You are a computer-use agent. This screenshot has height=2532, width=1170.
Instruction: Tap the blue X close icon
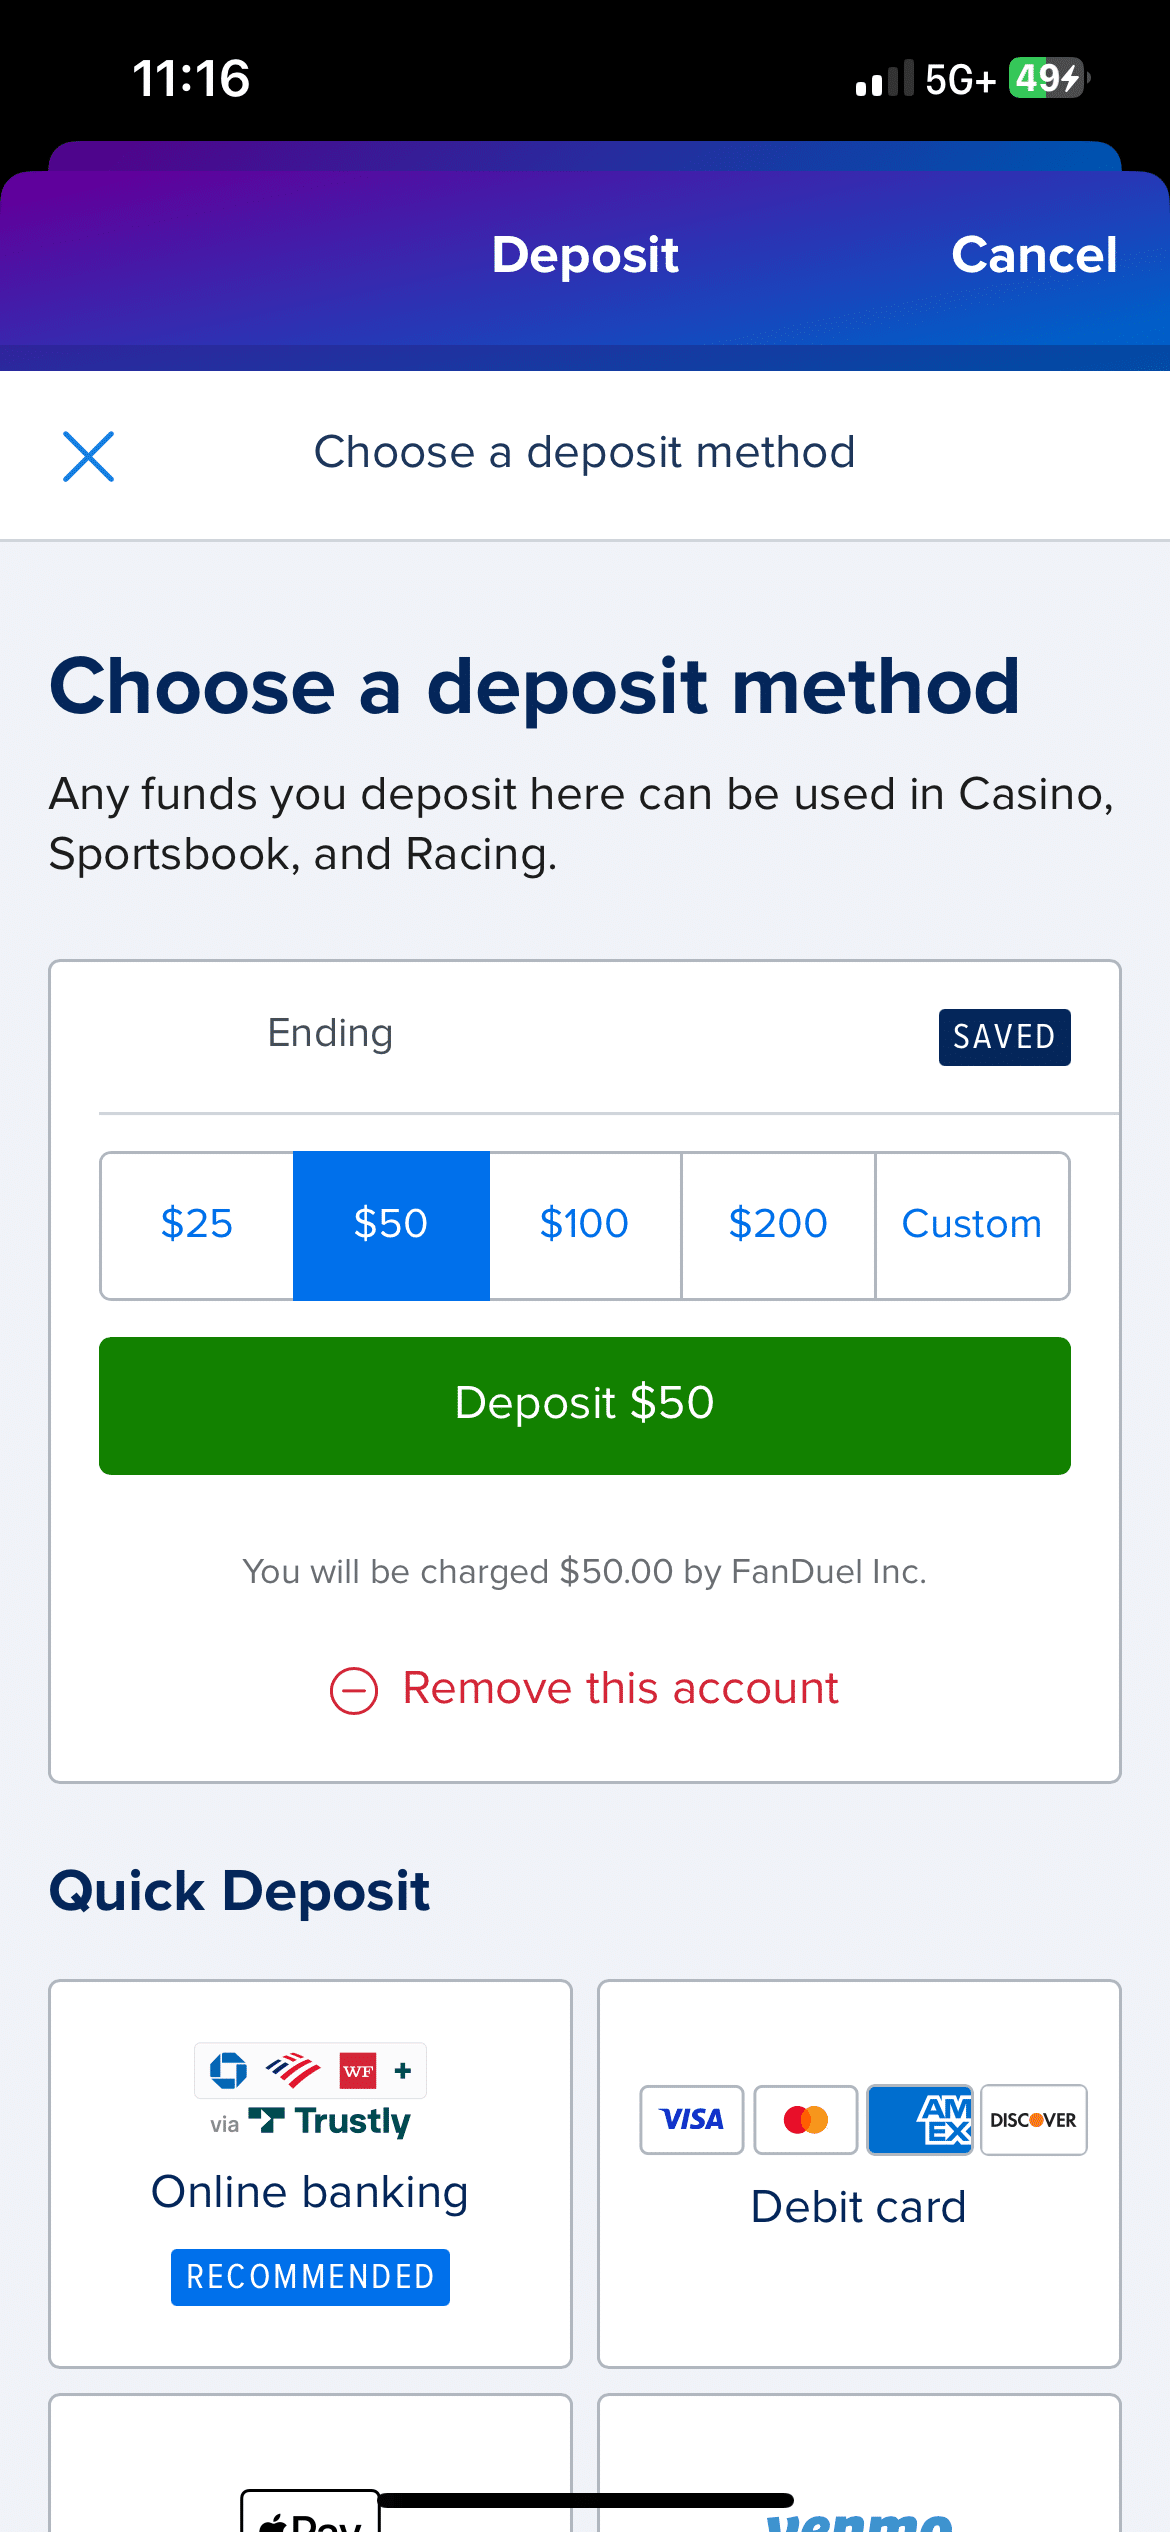pos(88,456)
